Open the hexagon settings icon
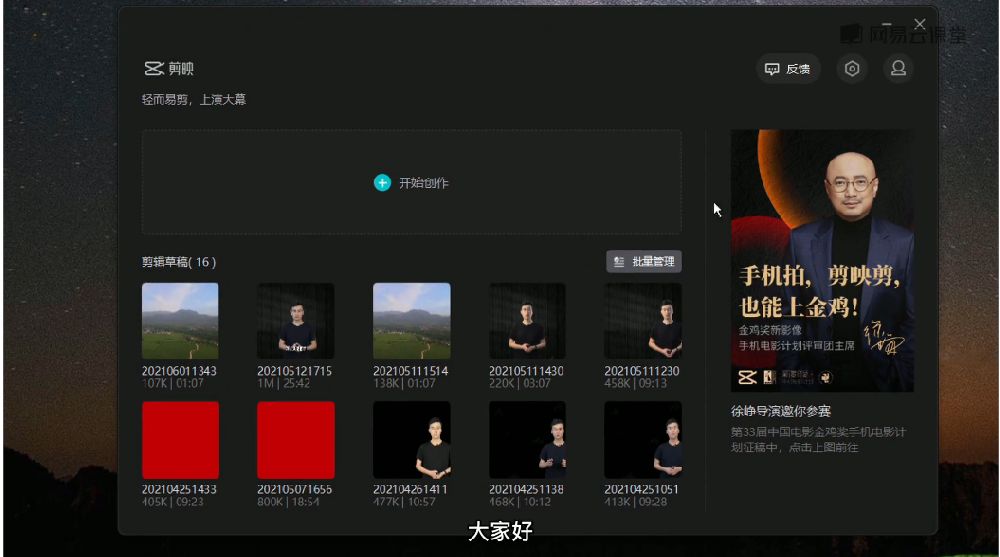1000x557 pixels. click(852, 69)
